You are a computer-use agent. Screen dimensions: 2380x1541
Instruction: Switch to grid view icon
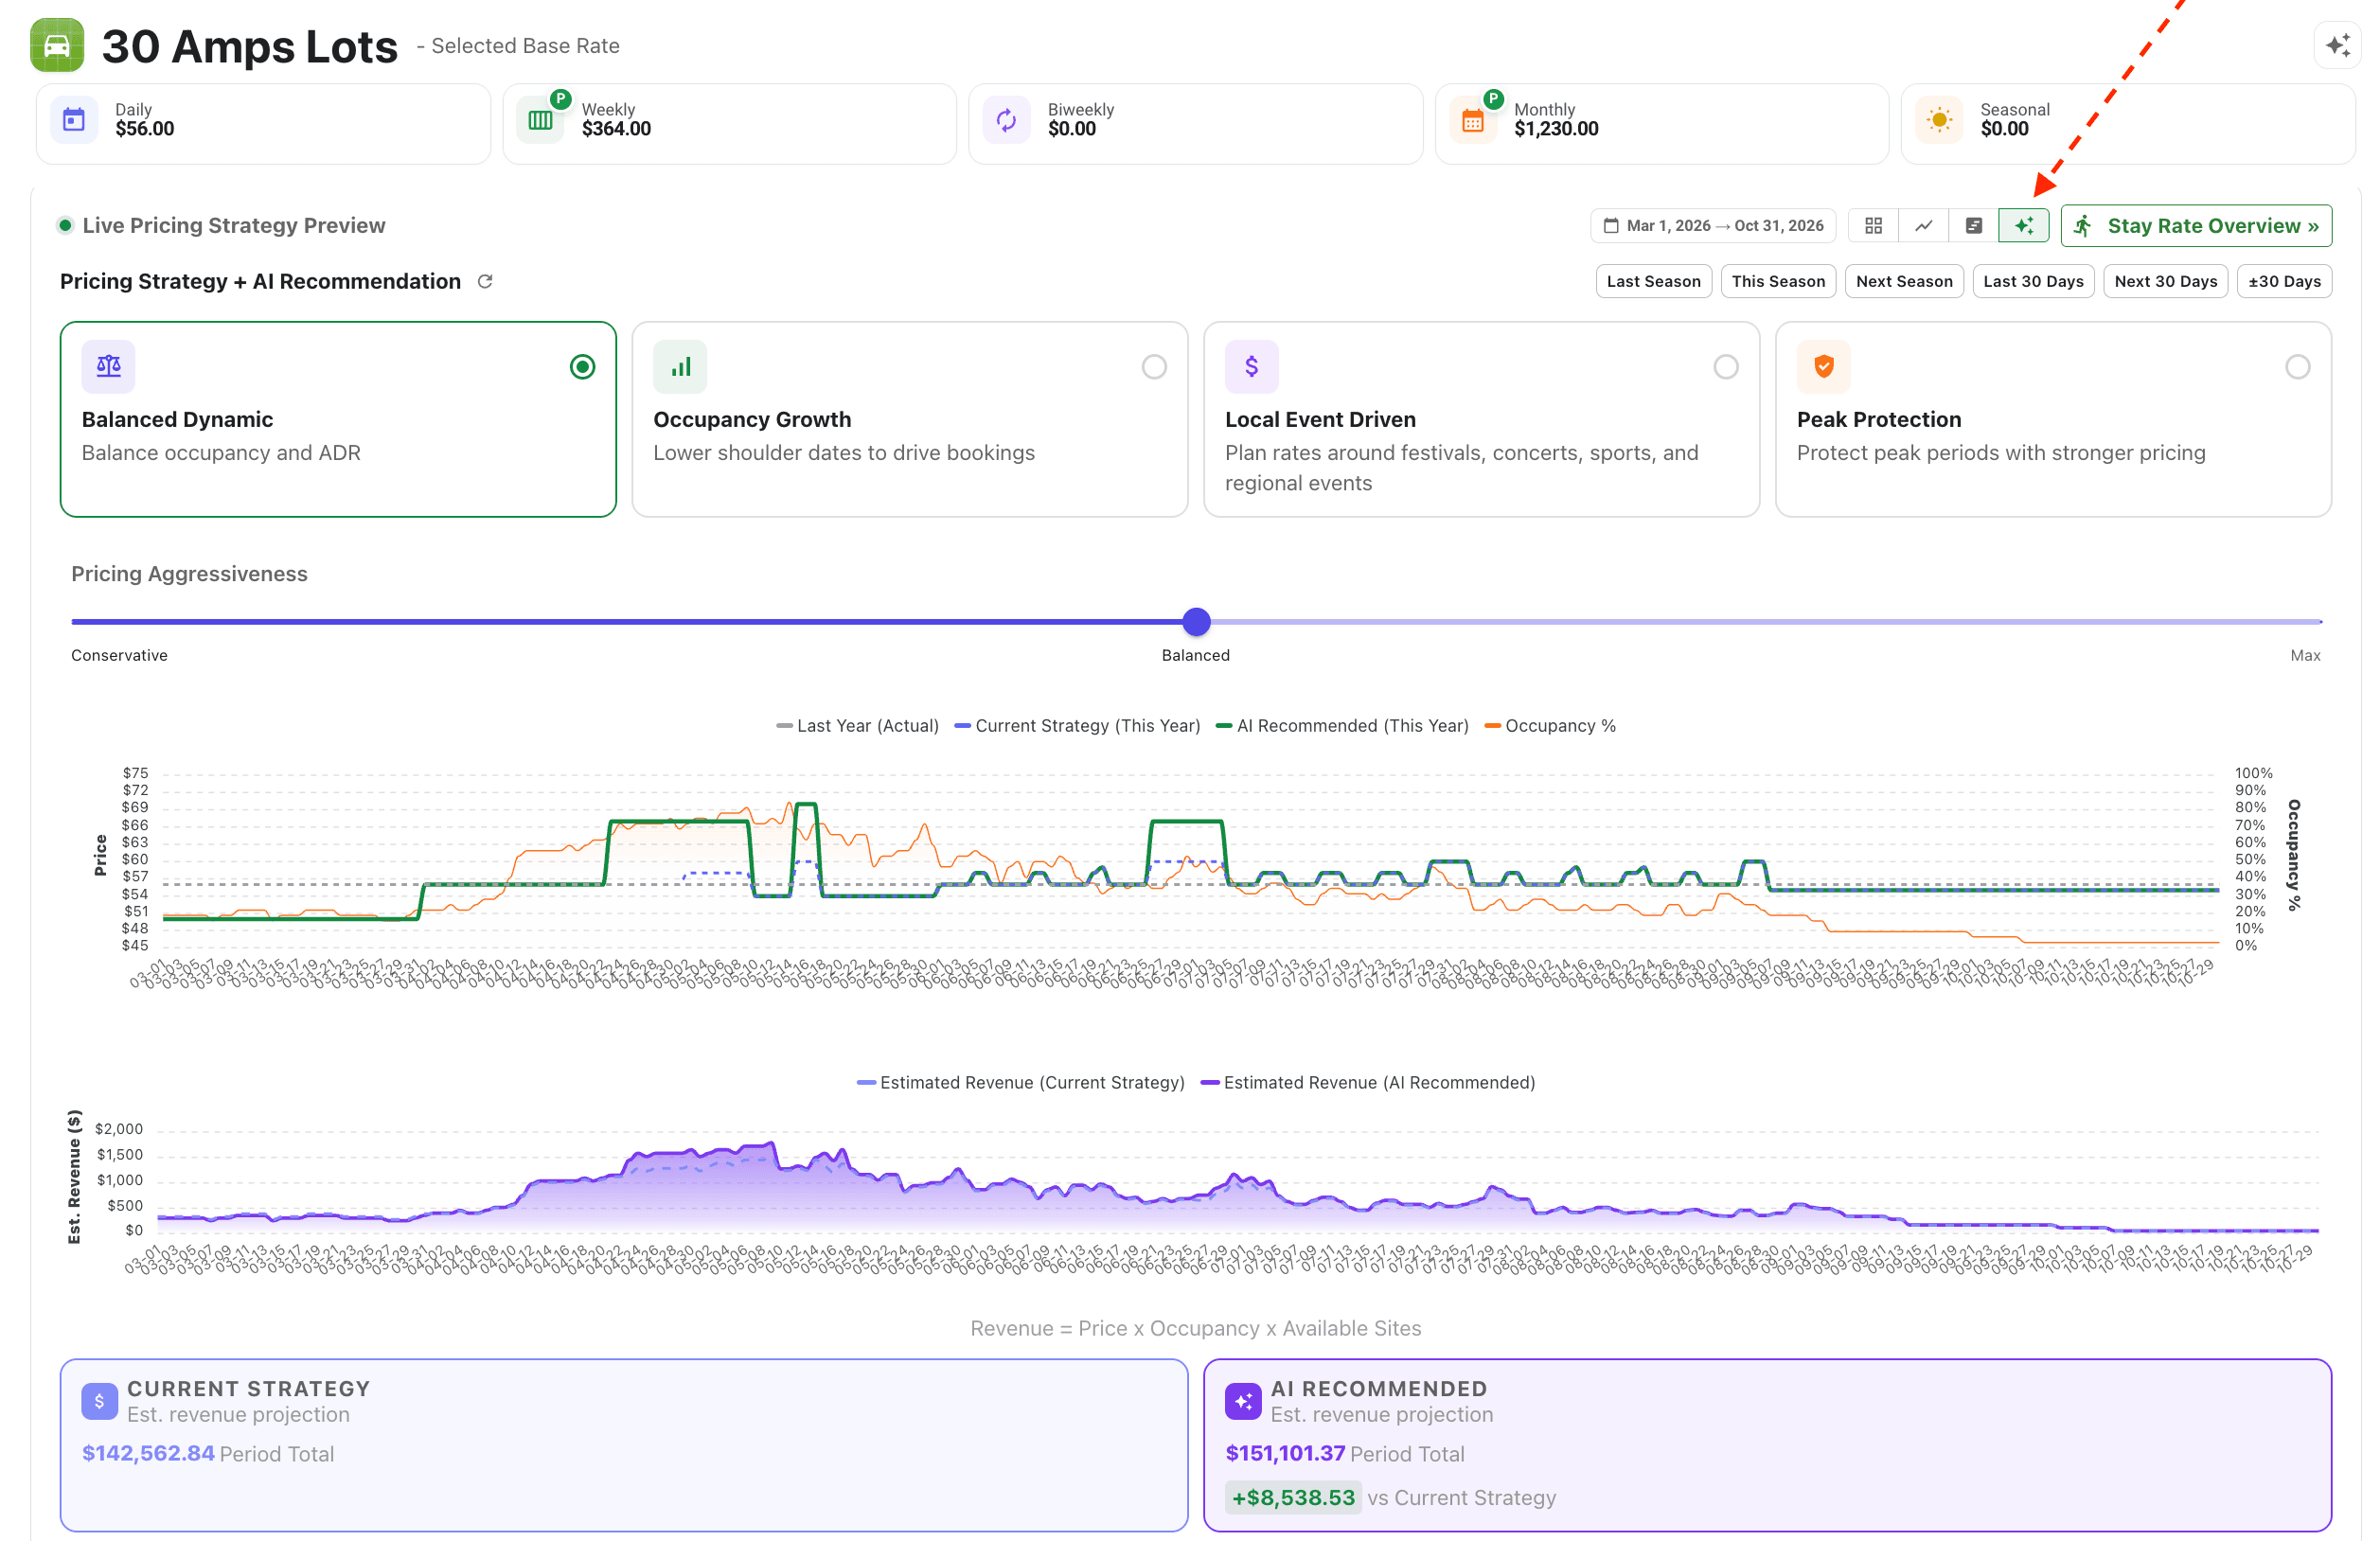[x=1873, y=226]
